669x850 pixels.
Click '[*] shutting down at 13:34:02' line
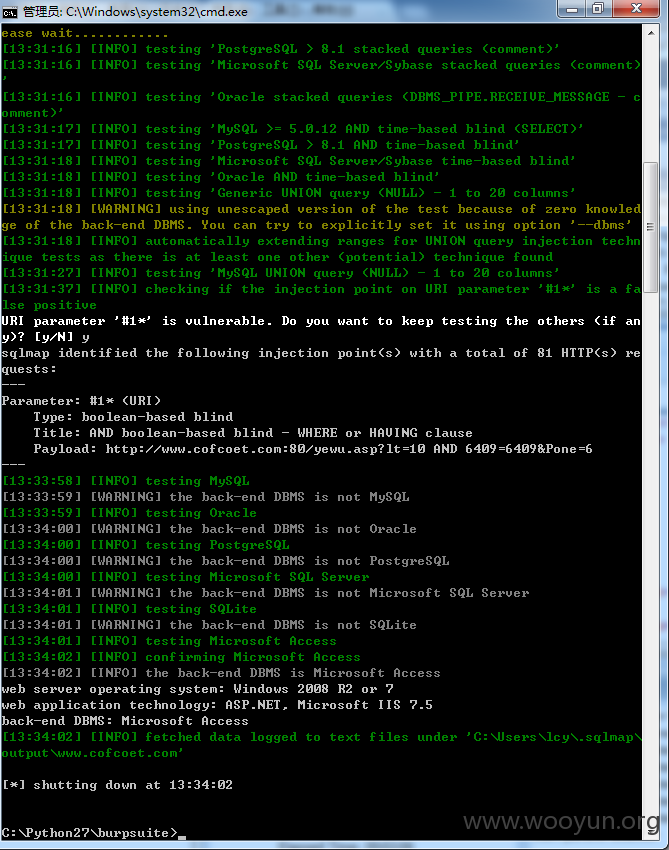[118, 784]
